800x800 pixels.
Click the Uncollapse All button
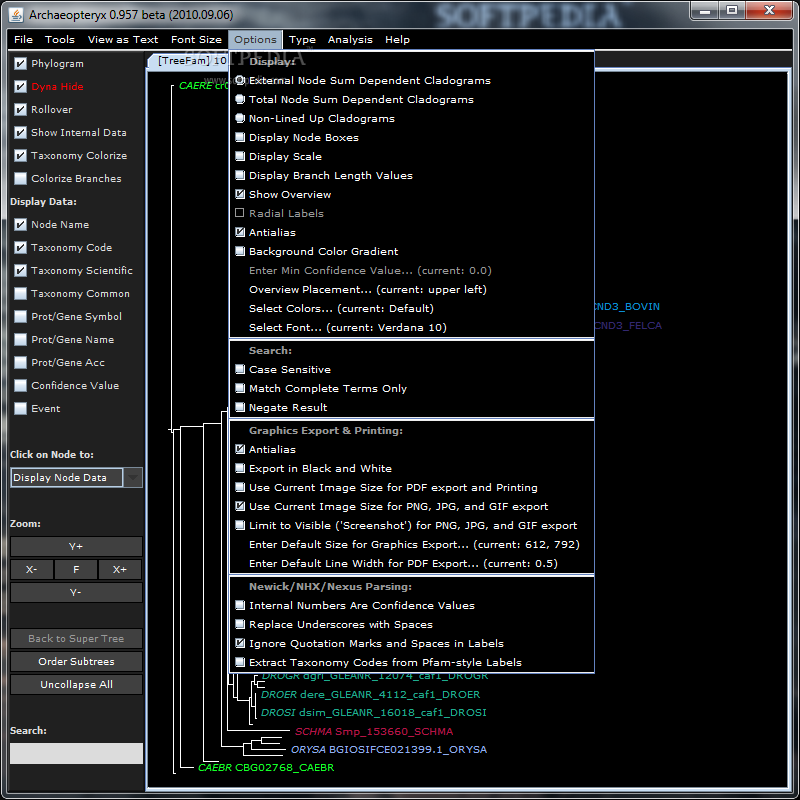(76, 684)
